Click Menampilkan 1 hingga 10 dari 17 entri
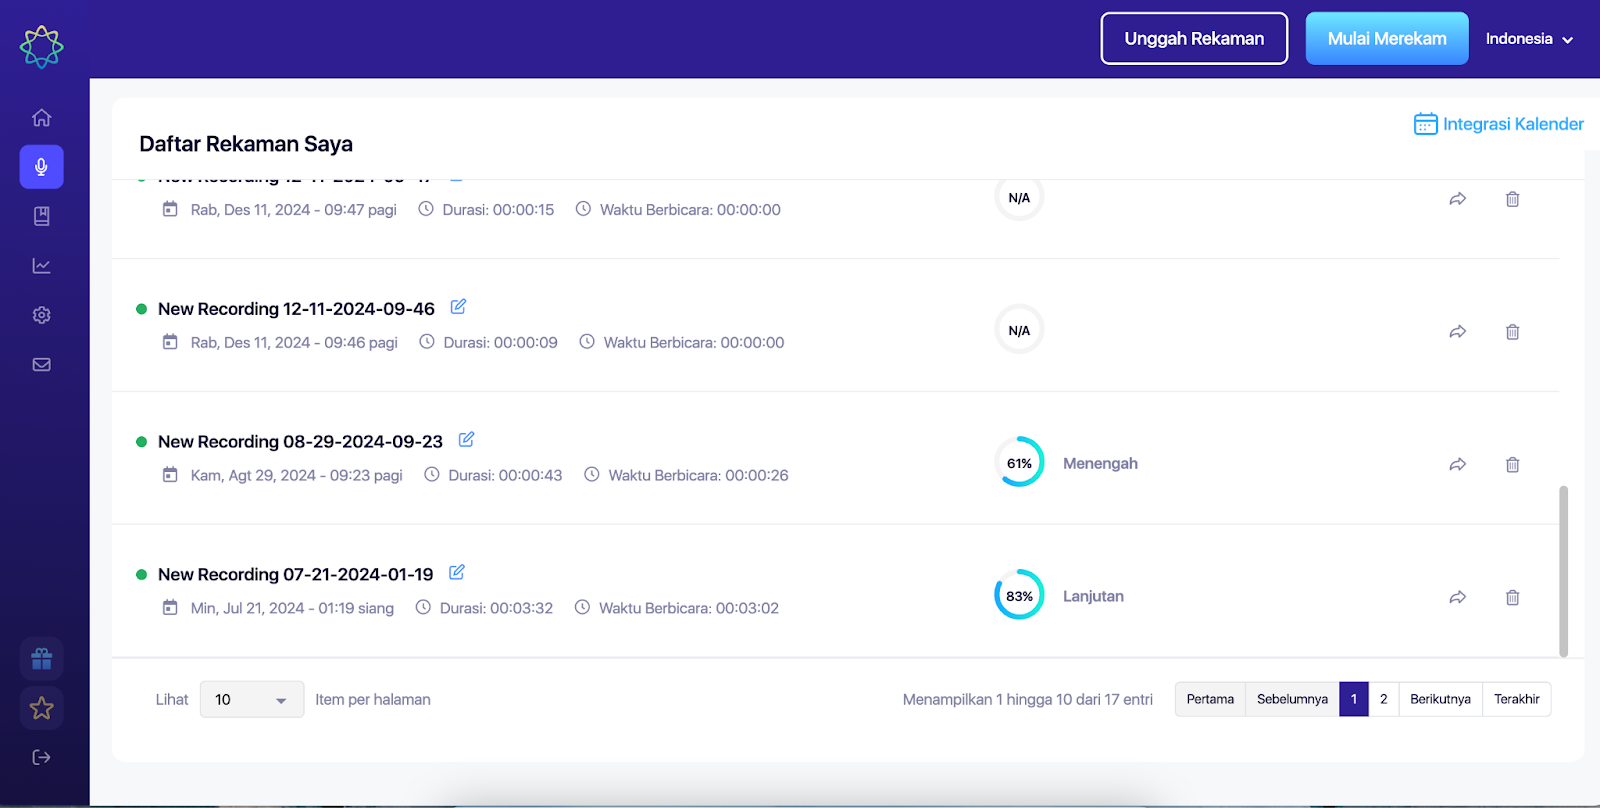The height and width of the screenshot is (808, 1600). (x=1027, y=700)
